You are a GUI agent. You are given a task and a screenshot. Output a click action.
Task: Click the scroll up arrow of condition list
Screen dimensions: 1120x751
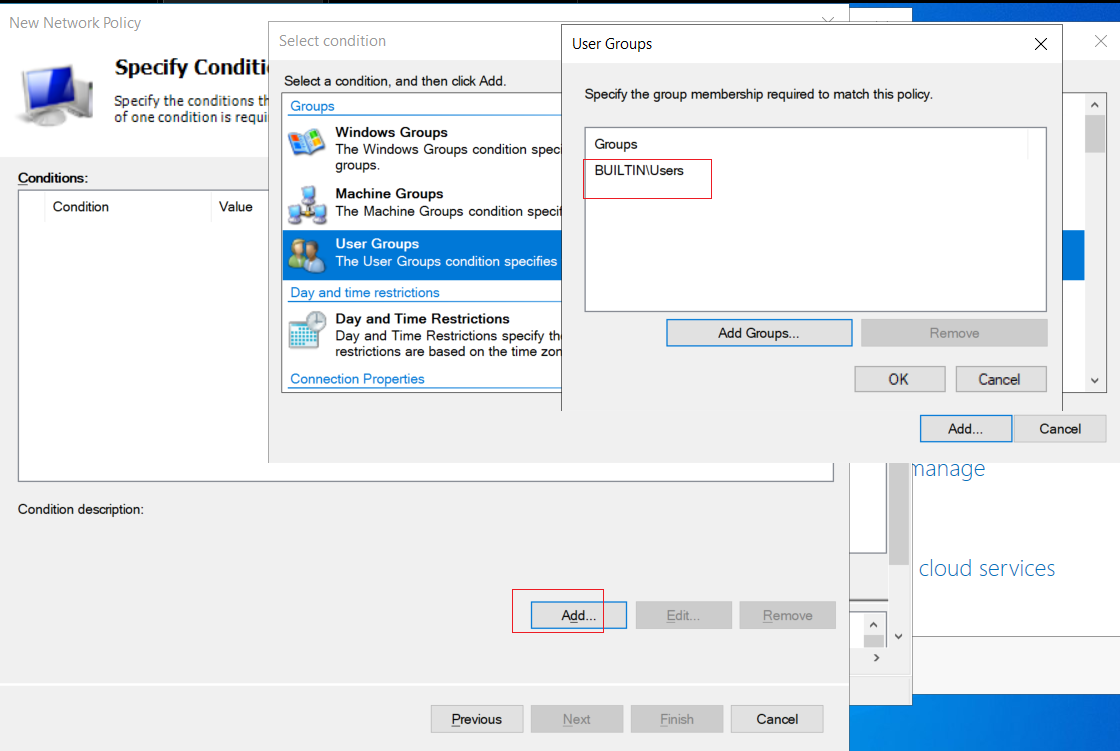[x=1094, y=105]
